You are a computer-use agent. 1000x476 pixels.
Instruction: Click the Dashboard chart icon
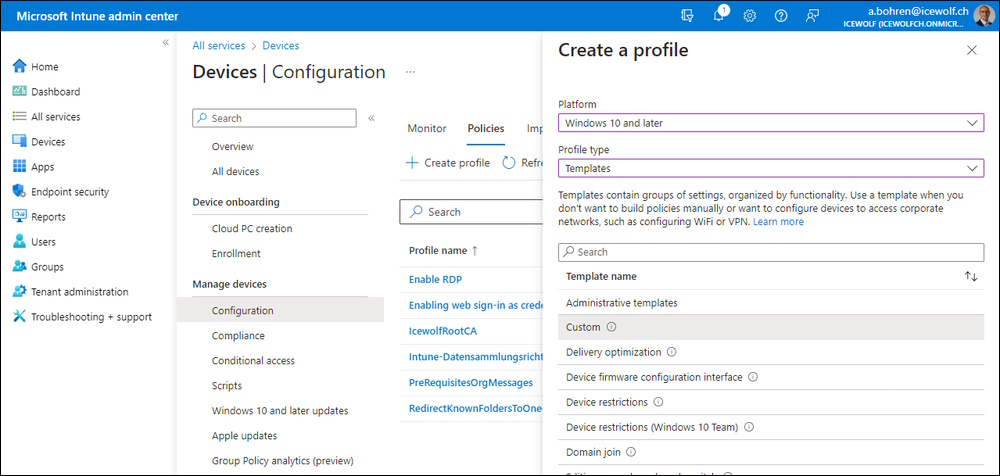pyautogui.click(x=20, y=91)
